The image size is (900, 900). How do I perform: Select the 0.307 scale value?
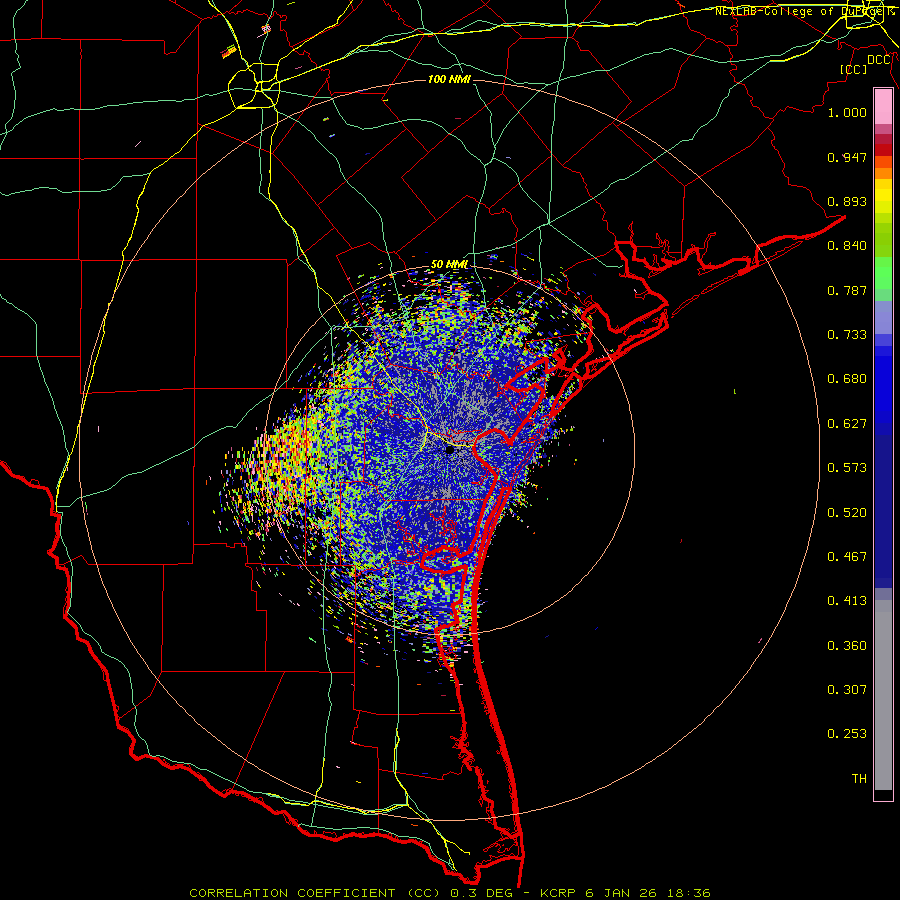click(847, 690)
